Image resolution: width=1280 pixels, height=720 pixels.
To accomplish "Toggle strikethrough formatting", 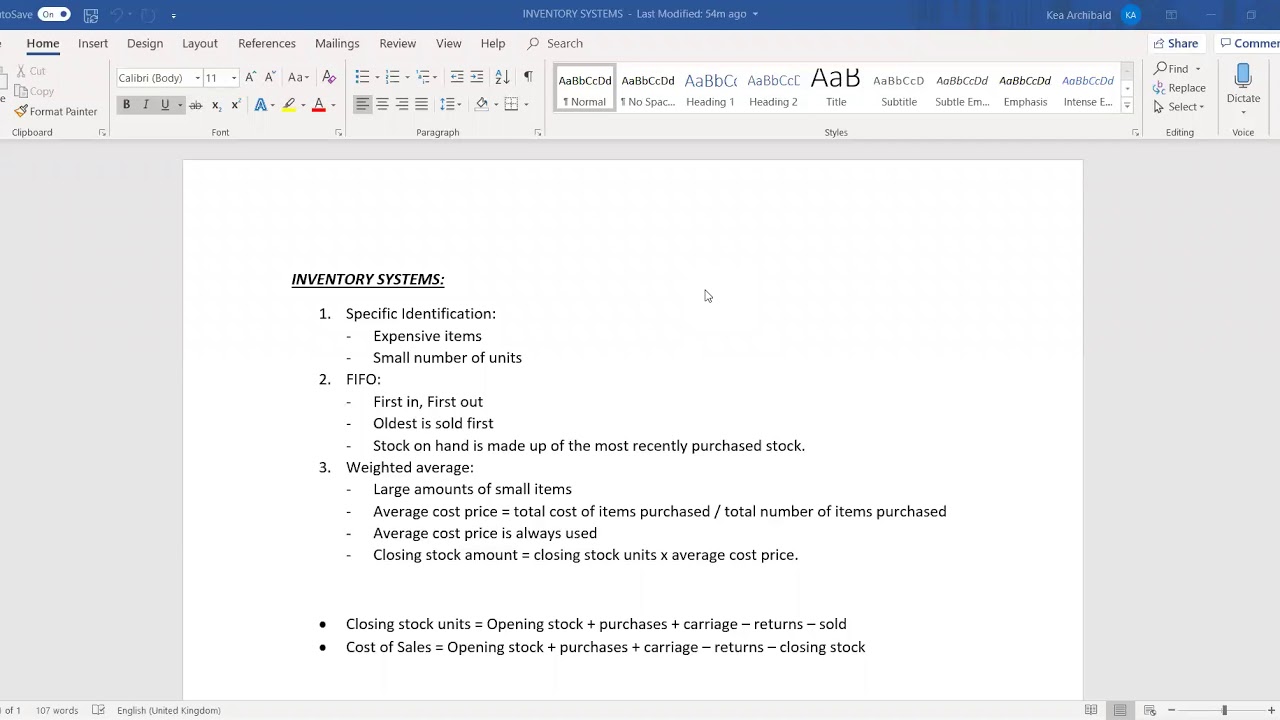I will click(196, 105).
